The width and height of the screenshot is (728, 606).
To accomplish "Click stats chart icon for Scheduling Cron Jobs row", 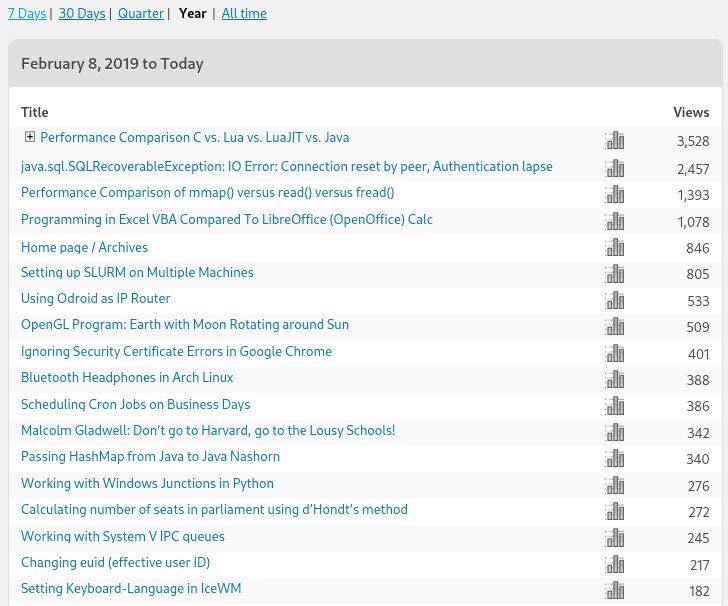I will [x=614, y=405].
